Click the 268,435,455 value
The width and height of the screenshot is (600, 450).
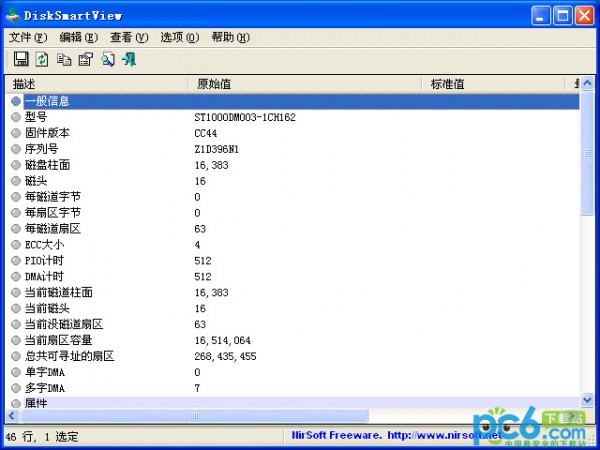click(225, 356)
